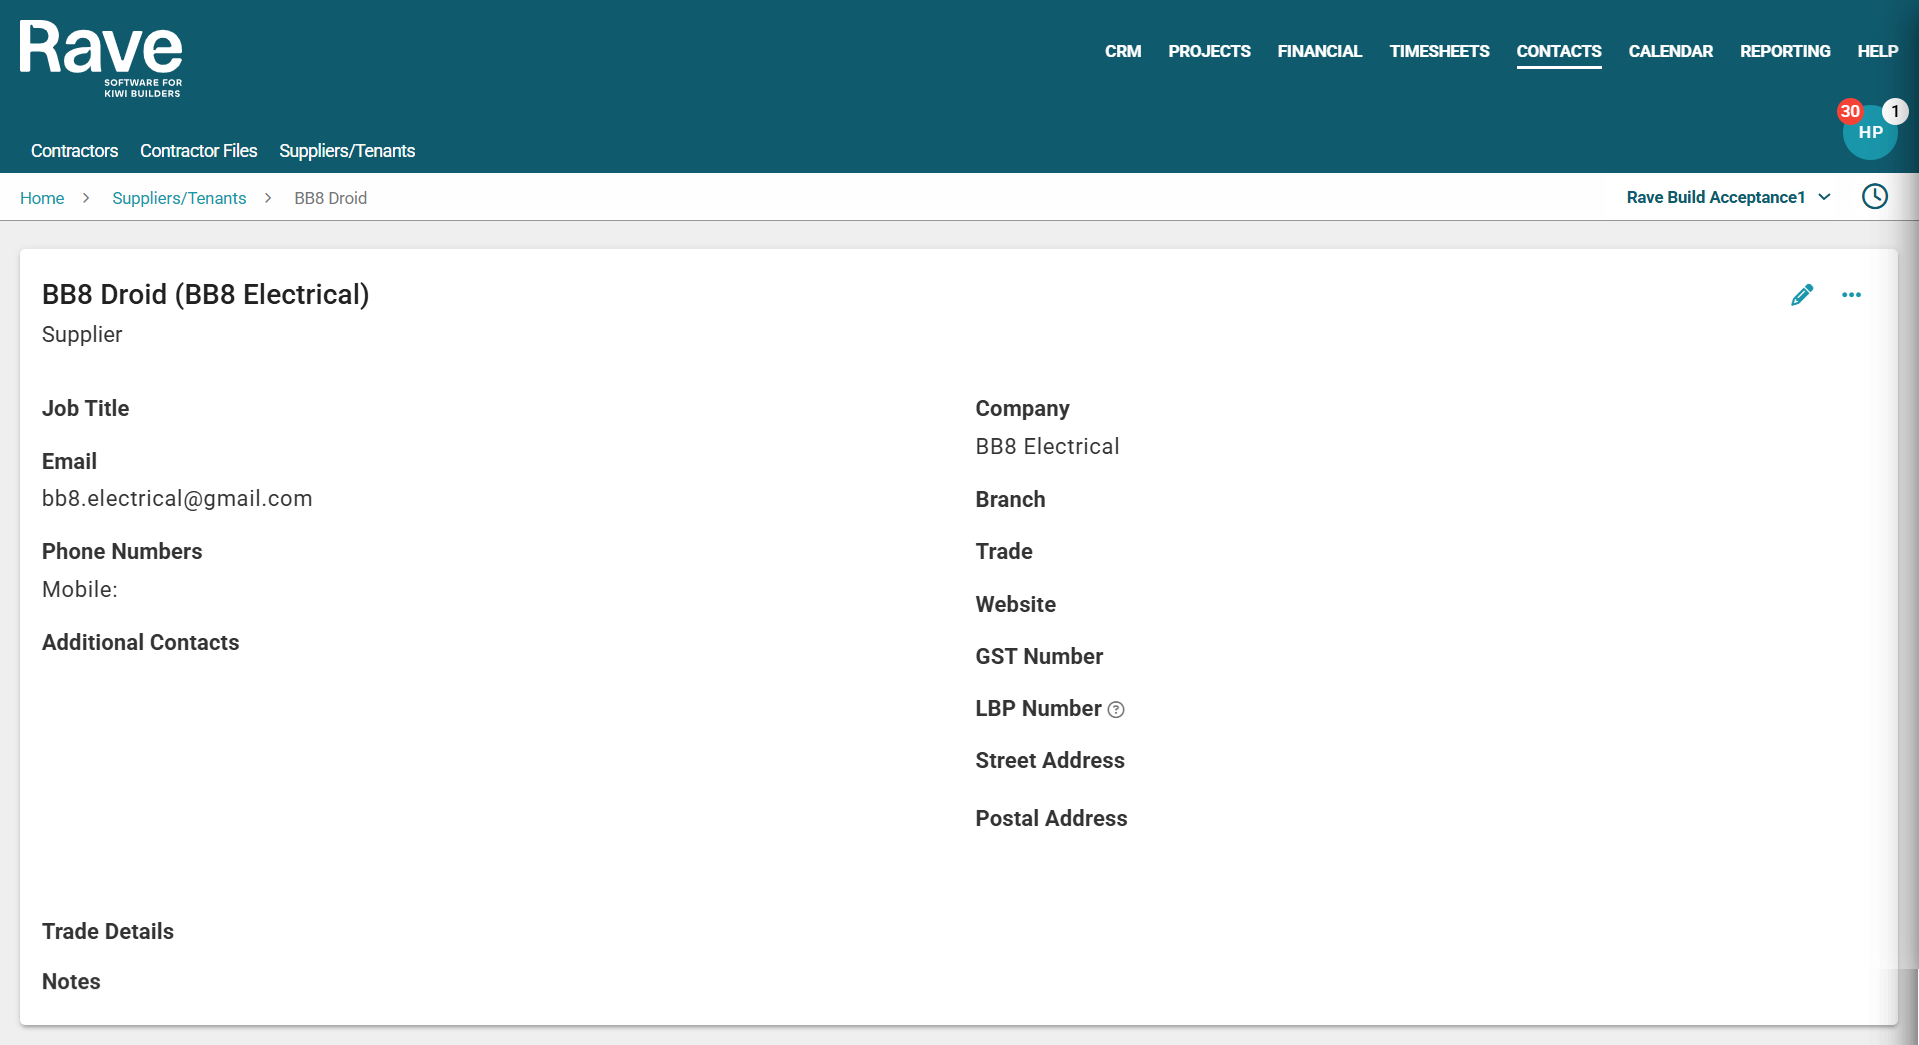The height and width of the screenshot is (1045, 1919).
Task: Edit supplier with the pencil icon
Action: (x=1802, y=295)
